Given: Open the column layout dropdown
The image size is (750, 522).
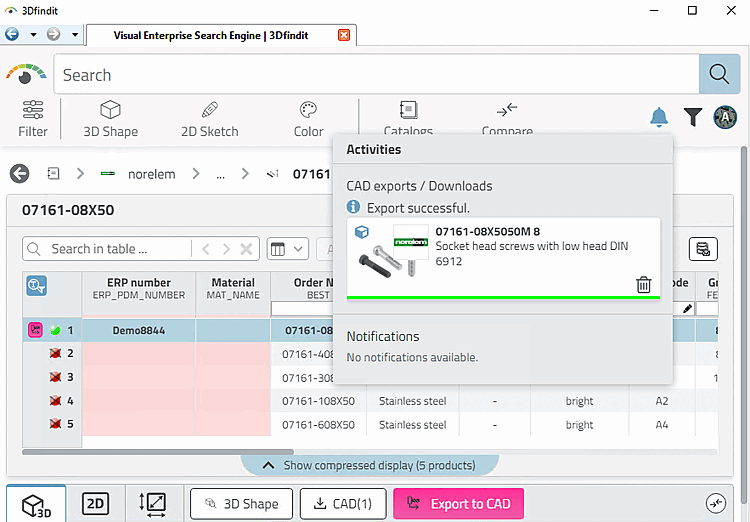Looking at the screenshot, I should [287, 249].
